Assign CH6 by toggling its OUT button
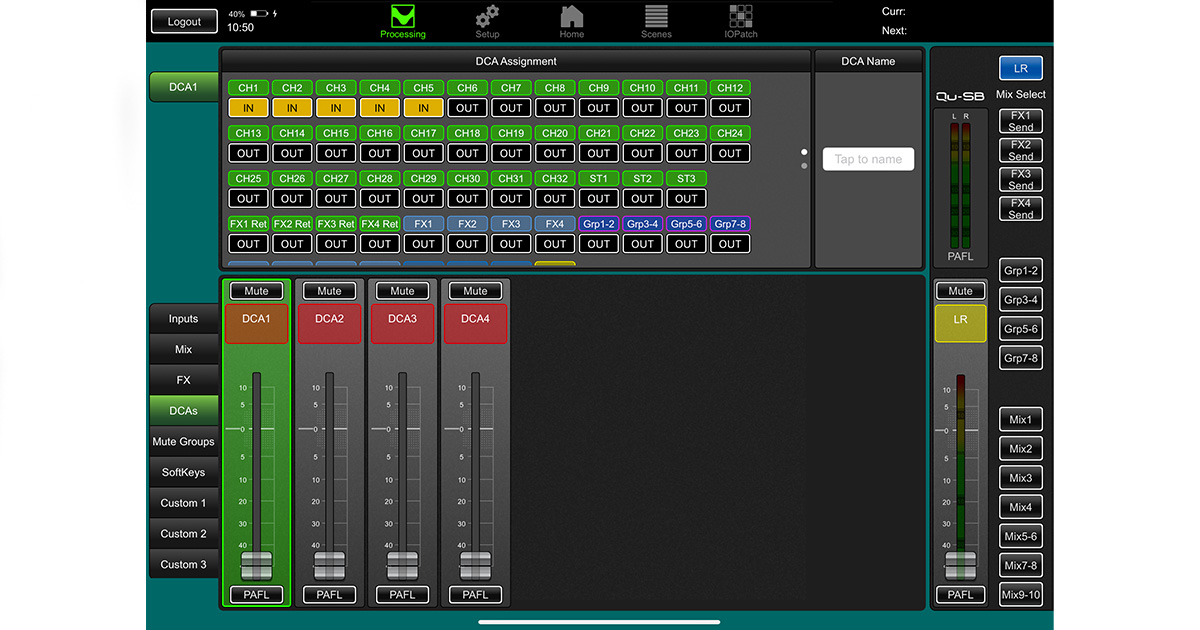 467,108
